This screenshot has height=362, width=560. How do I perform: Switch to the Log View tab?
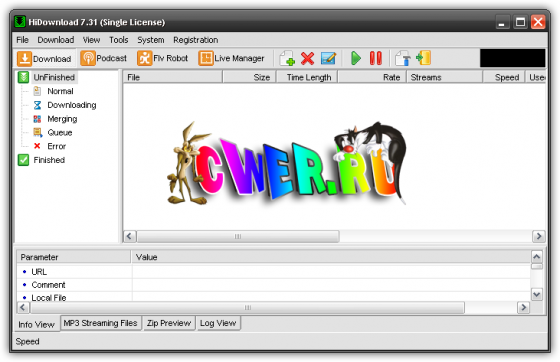click(218, 323)
